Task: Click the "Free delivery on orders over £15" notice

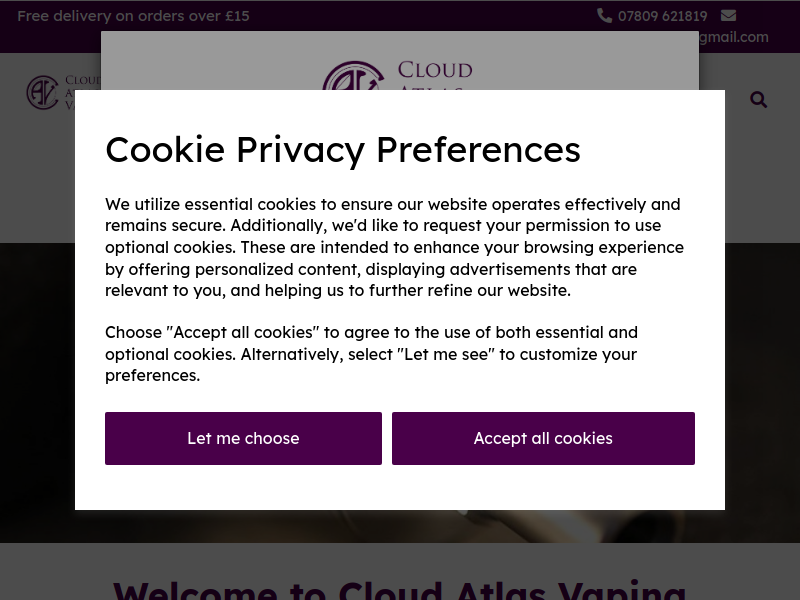Action: pyautogui.click(x=133, y=16)
